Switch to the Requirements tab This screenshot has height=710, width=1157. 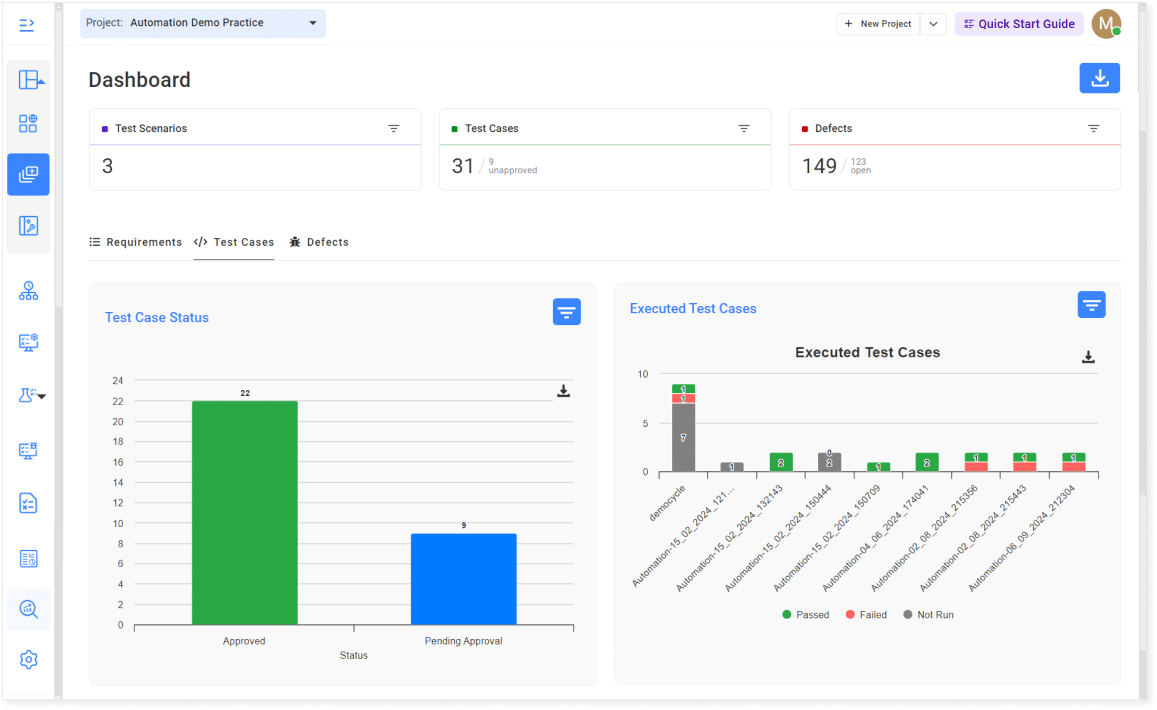(136, 242)
